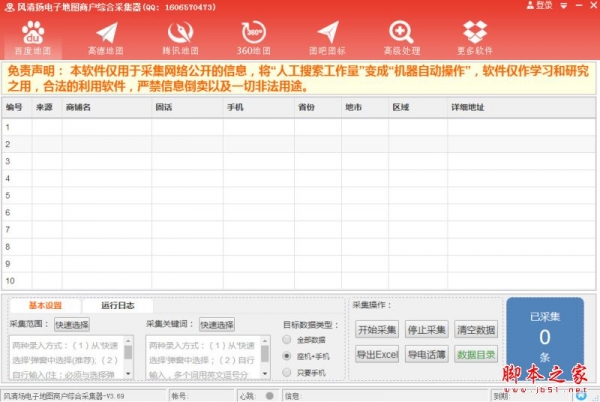Select the Tencent Map (腾讯地图) icon
This screenshot has width=600, height=402.
(x=180, y=38)
